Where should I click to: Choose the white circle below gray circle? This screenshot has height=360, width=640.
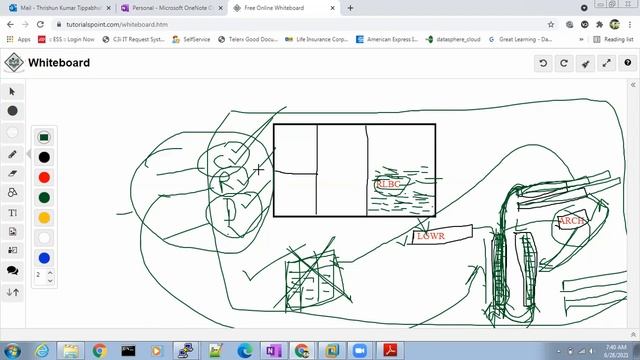pyautogui.click(x=13, y=132)
